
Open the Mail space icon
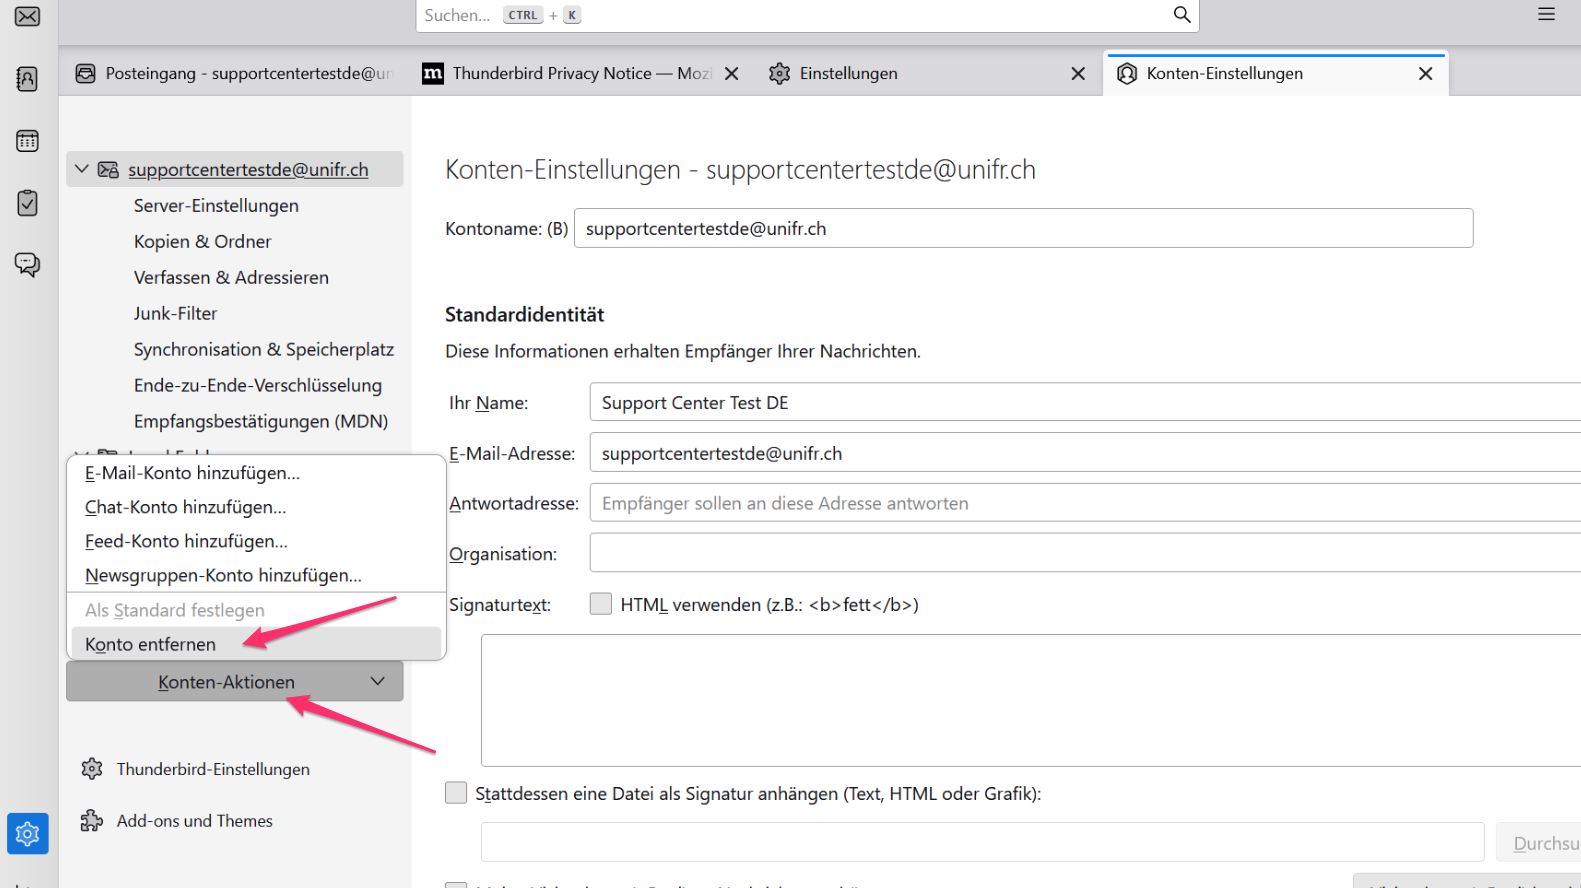coord(27,17)
